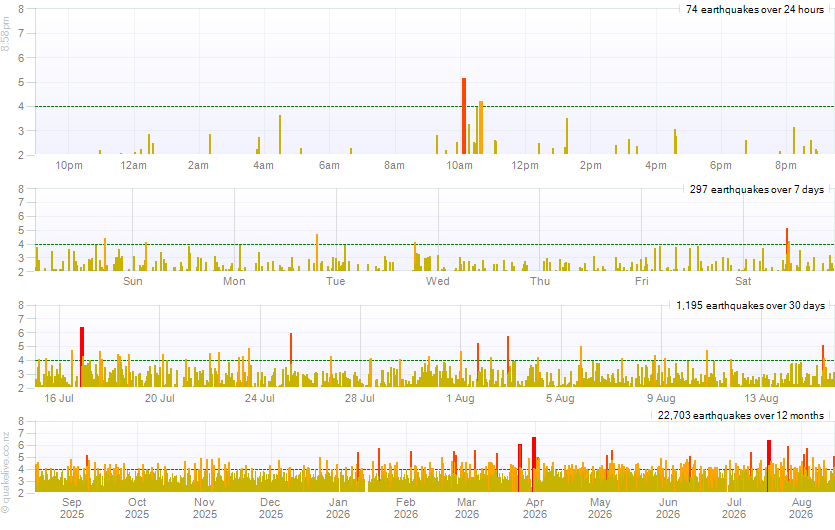
Task: Click the 13 Aug date label
Action: point(762,398)
